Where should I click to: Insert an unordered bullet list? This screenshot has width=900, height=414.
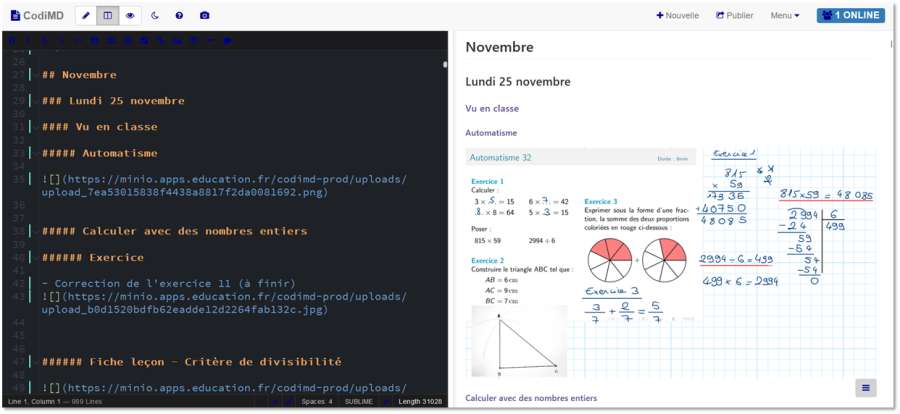coord(111,41)
